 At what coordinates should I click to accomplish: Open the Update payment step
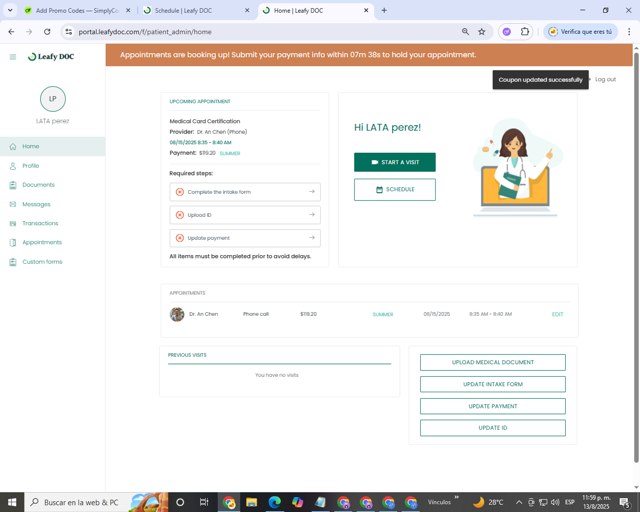point(245,238)
